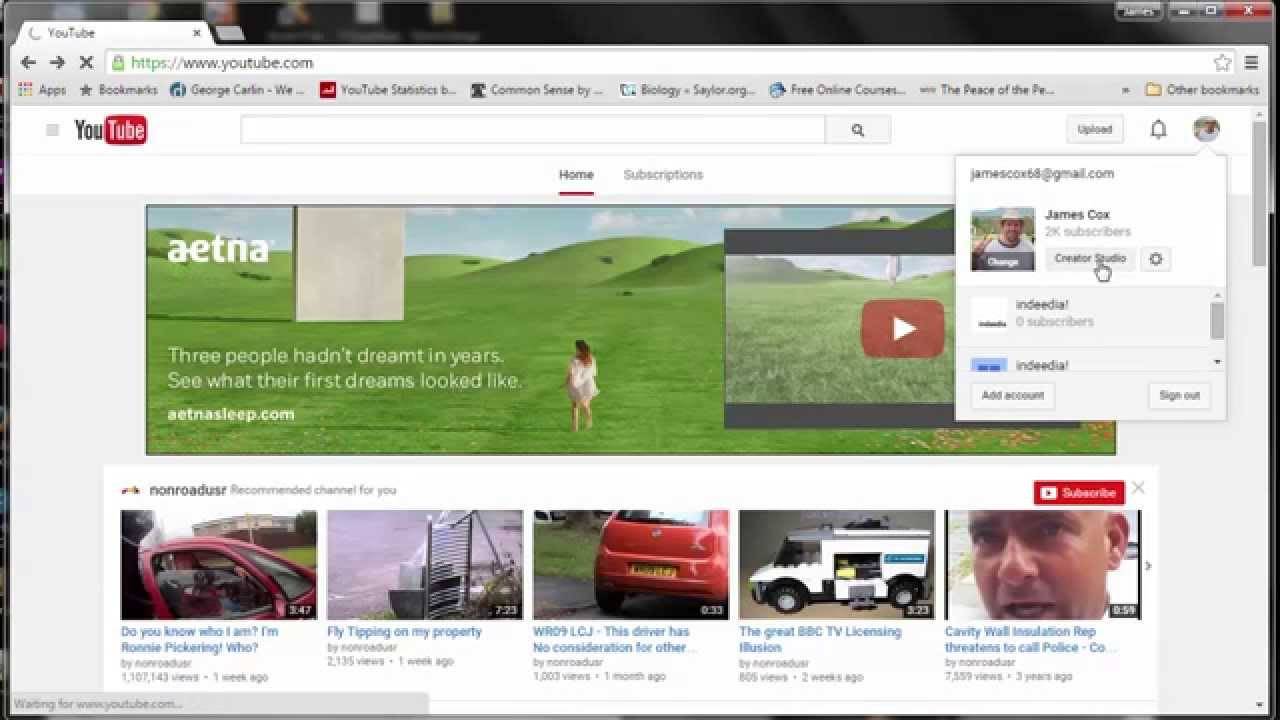Click jamescox68@gmail.com email text

1042,174
